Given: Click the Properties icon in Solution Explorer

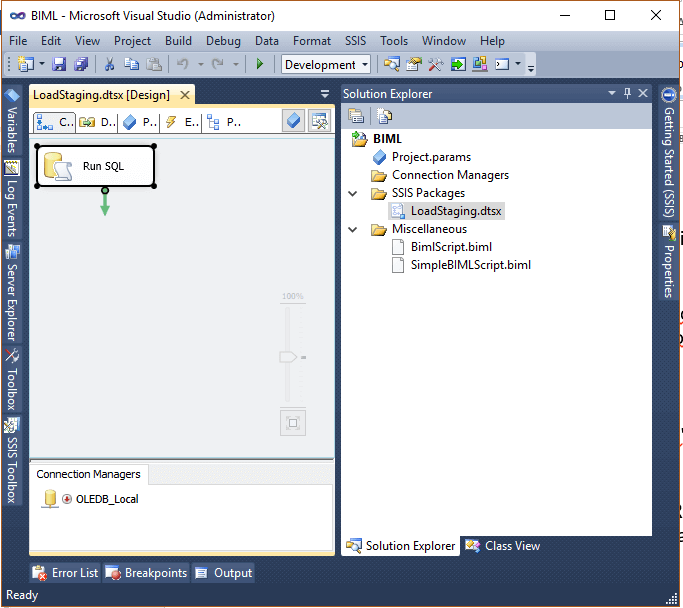Looking at the screenshot, I should [356, 116].
